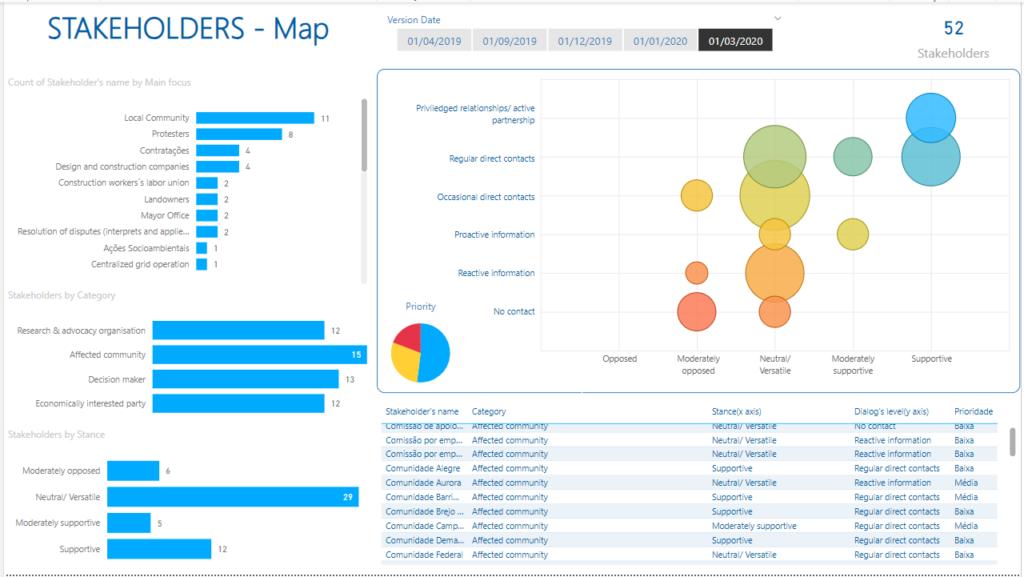1024x577 pixels.
Task: Select version date 01/09/2019
Action: click(509, 40)
